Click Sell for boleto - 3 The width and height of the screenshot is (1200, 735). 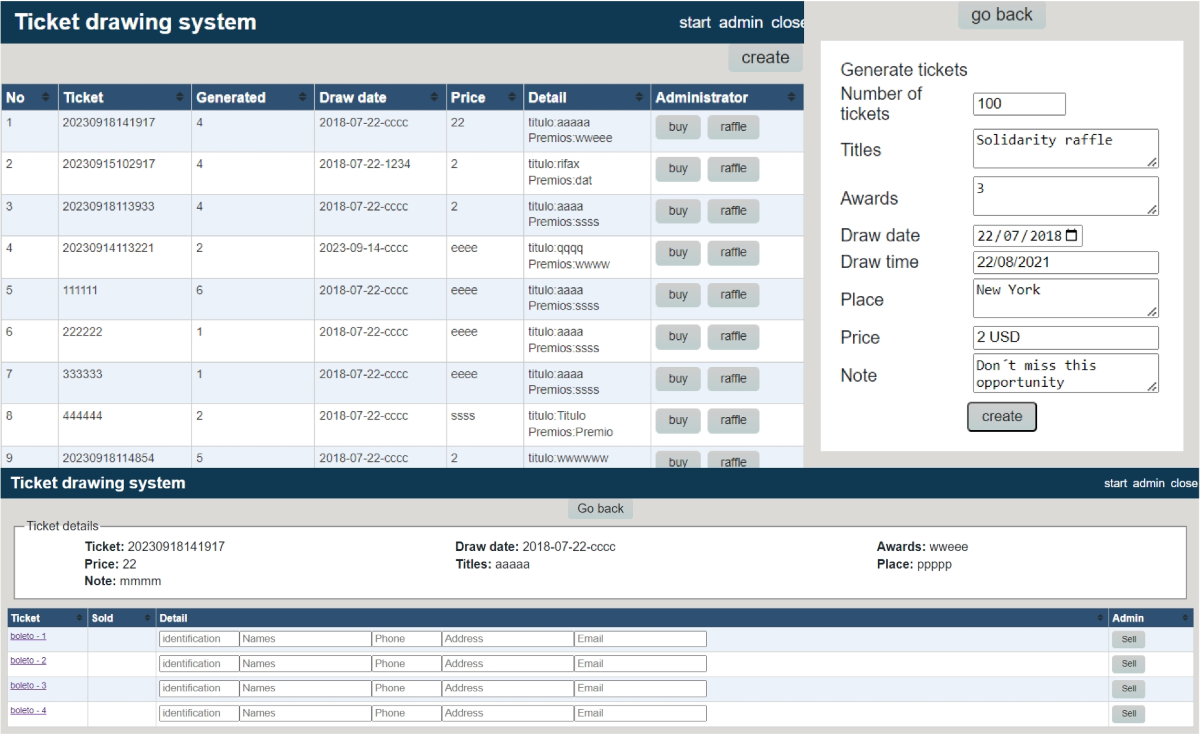pos(1128,689)
